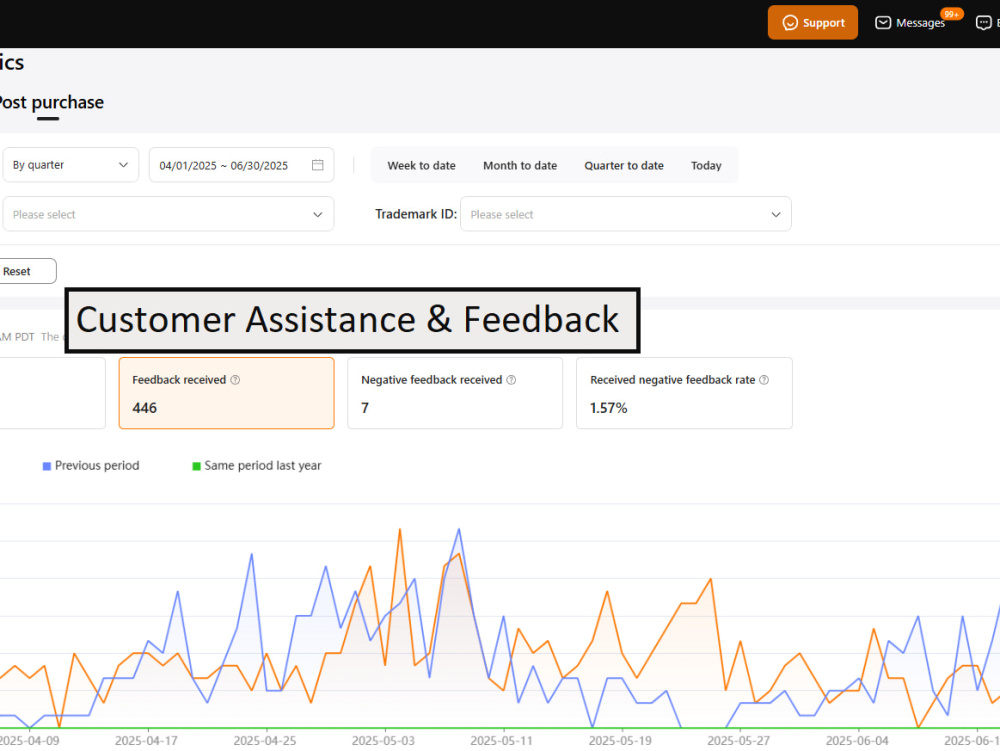Click the 1.57% rate value

coord(608,408)
